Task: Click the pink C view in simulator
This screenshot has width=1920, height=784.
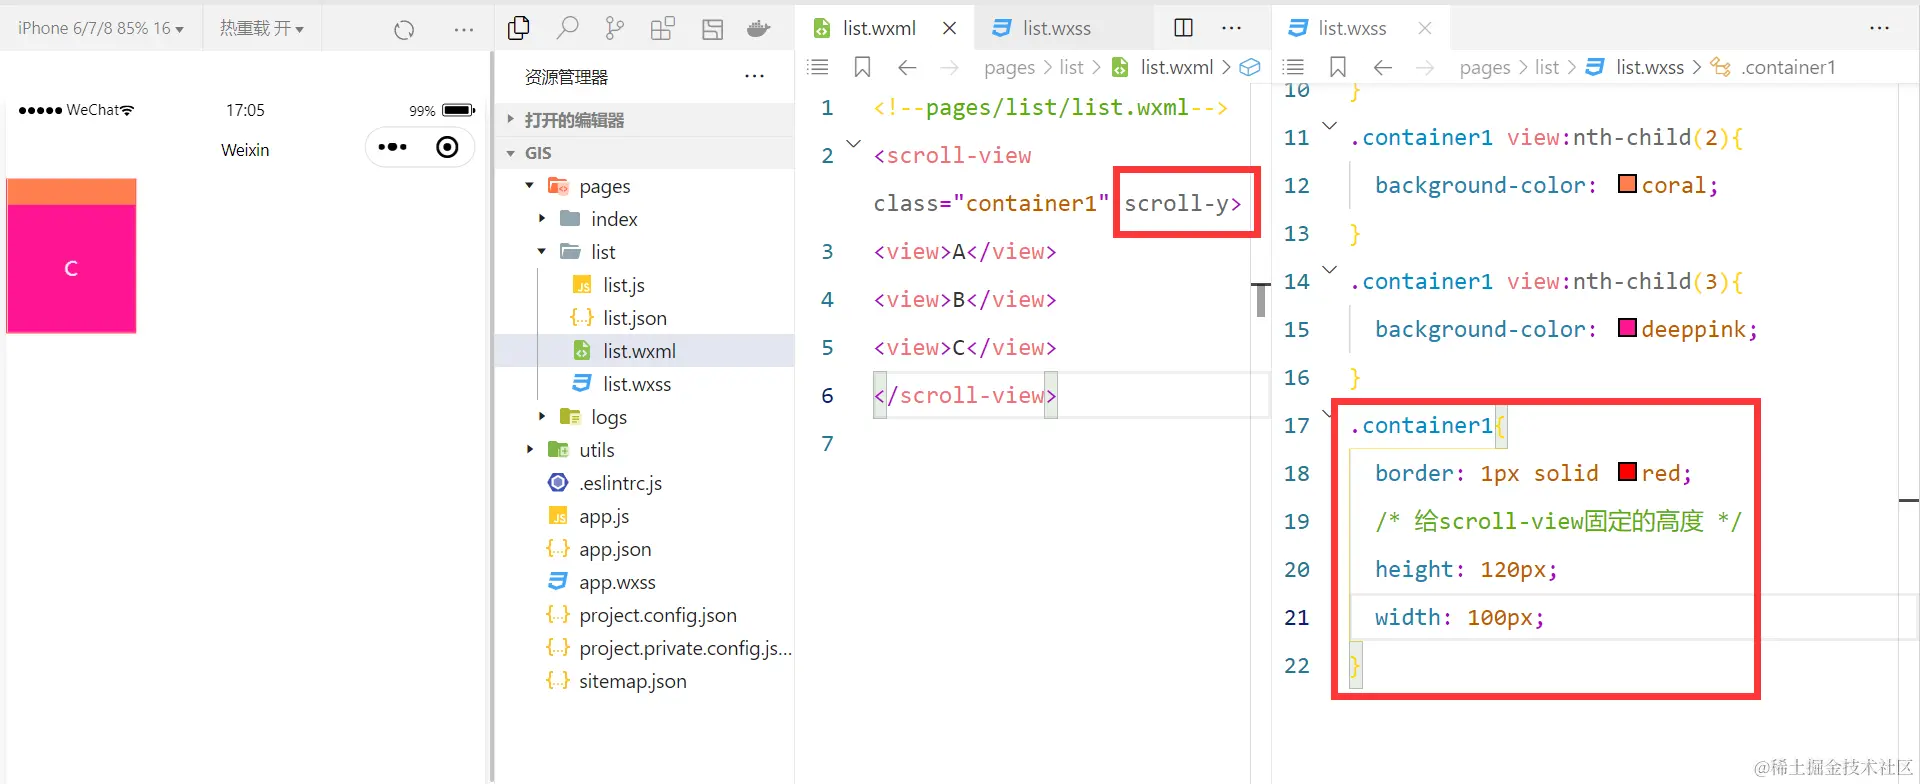Action: [71, 268]
